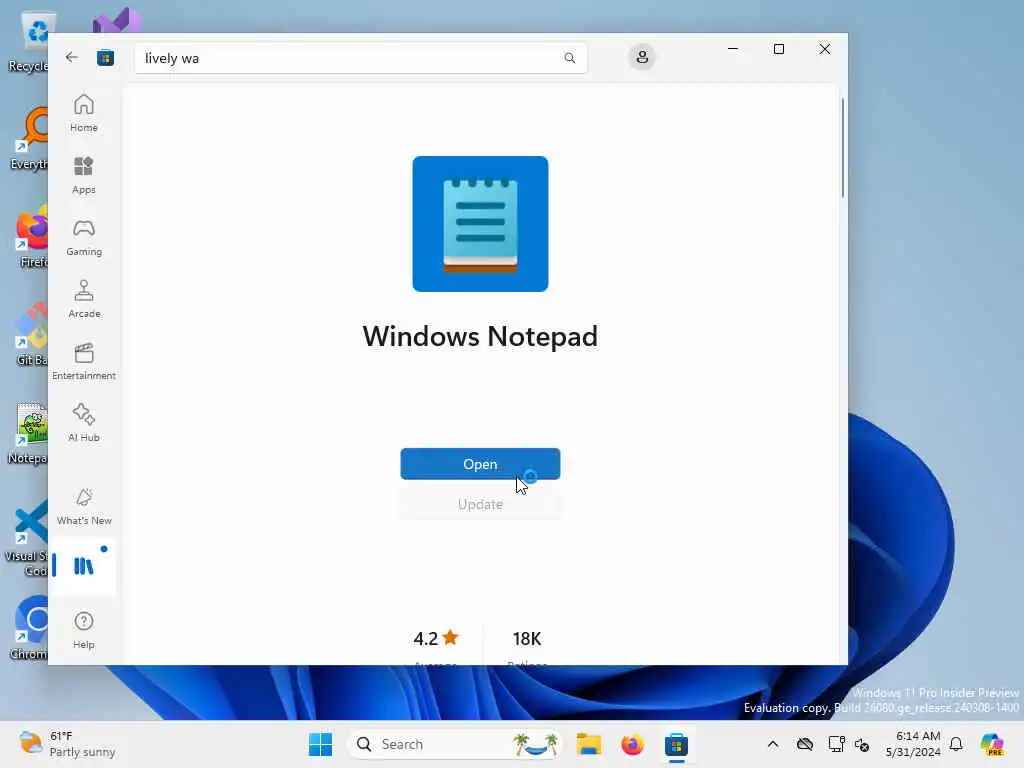Open Arcade section in sidebar
Image resolution: width=1024 pixels, height=768 pixels.
tap(84, 299)
